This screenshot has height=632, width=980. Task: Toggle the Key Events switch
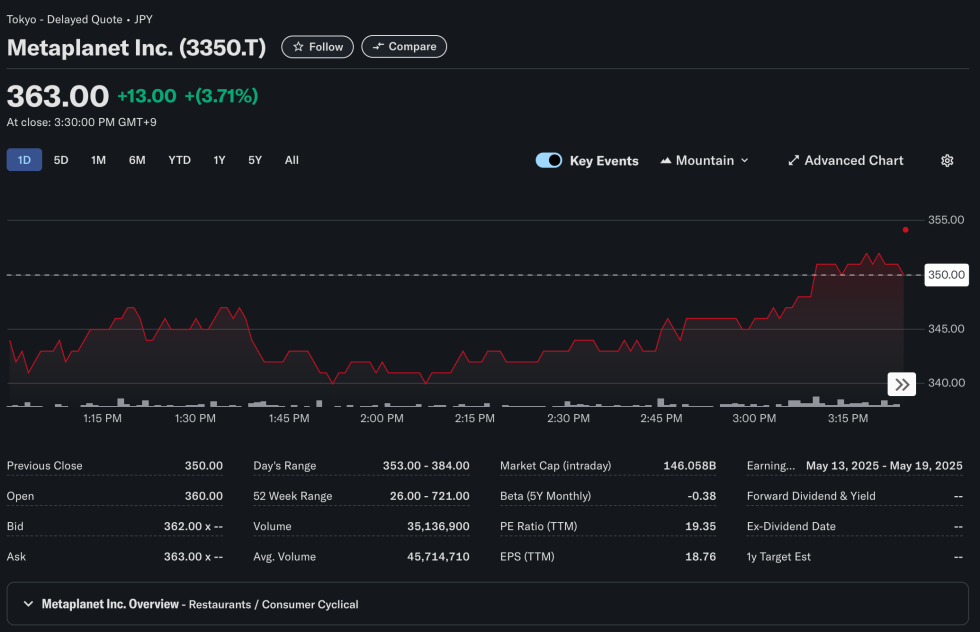pyautogui.click(x=549, y=161)
